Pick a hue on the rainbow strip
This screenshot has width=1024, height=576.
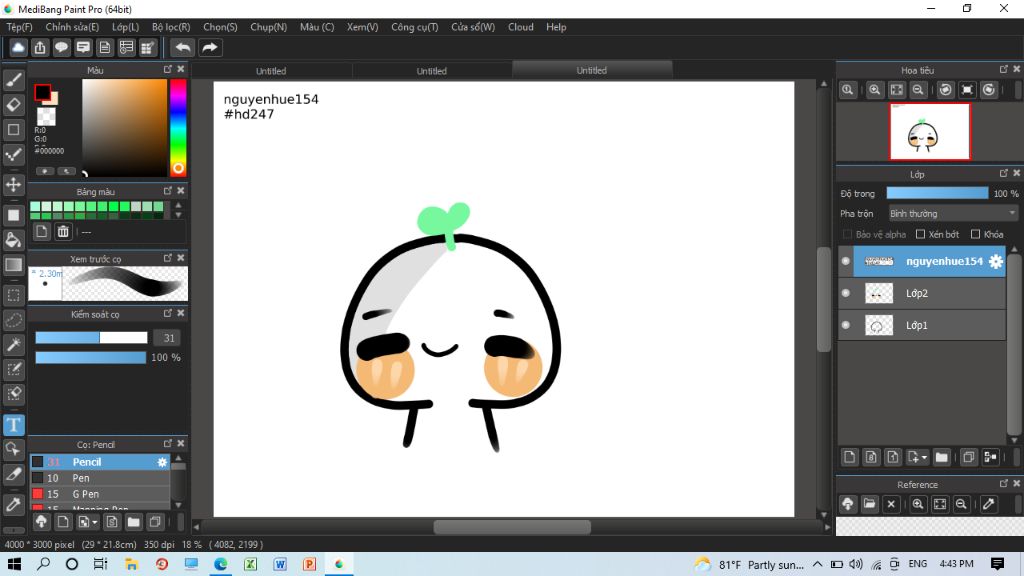click(178, 127)
